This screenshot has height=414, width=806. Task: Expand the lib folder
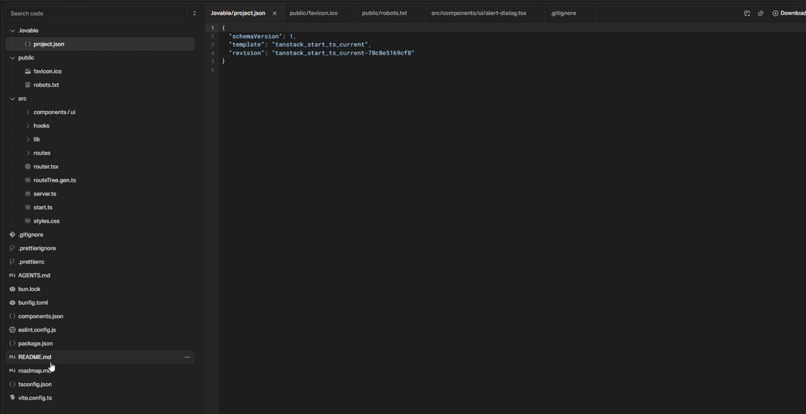pos(28,139)
